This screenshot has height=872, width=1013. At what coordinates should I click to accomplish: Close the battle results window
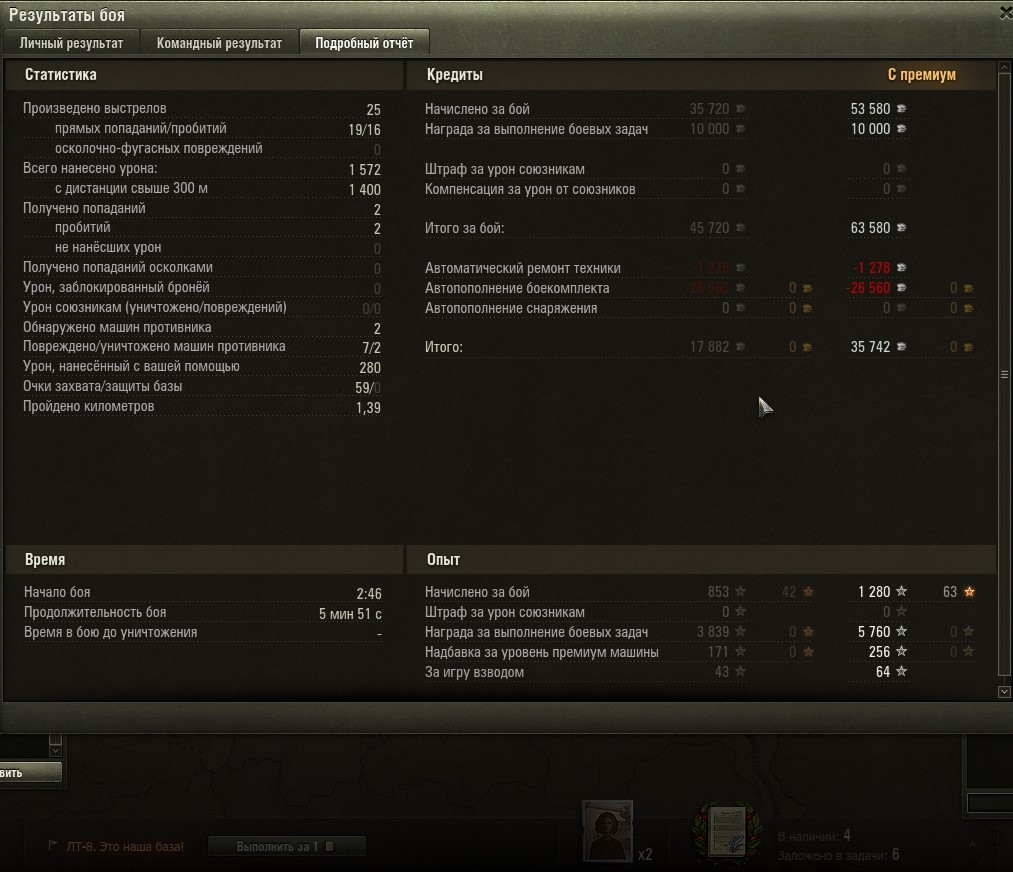pos(1005,14)
